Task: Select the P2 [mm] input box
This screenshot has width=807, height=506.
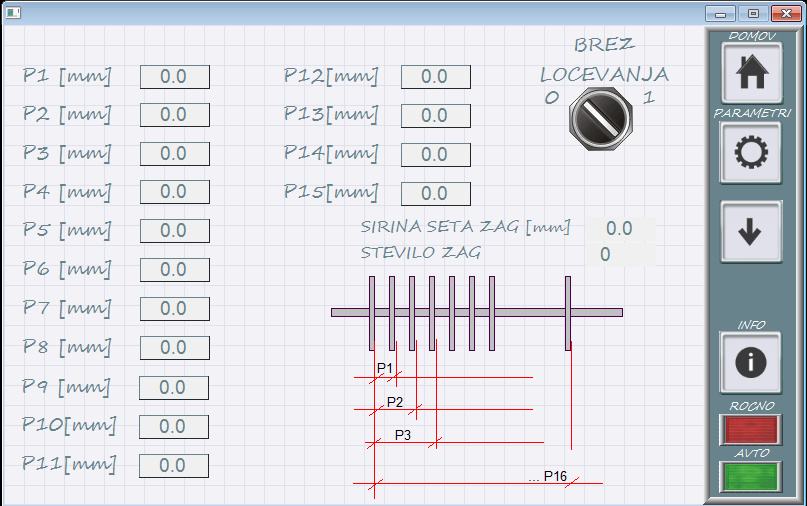Action: point(174,115)
